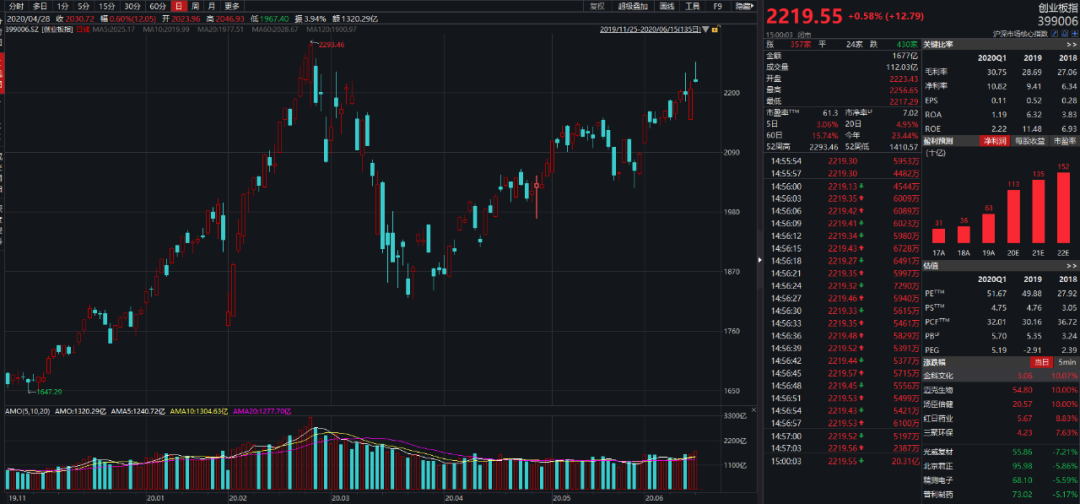Image resolution: width=1080 pixels, height=504 pixels.
Task: Open the 更多 period options
Action: tap(232, 6)
